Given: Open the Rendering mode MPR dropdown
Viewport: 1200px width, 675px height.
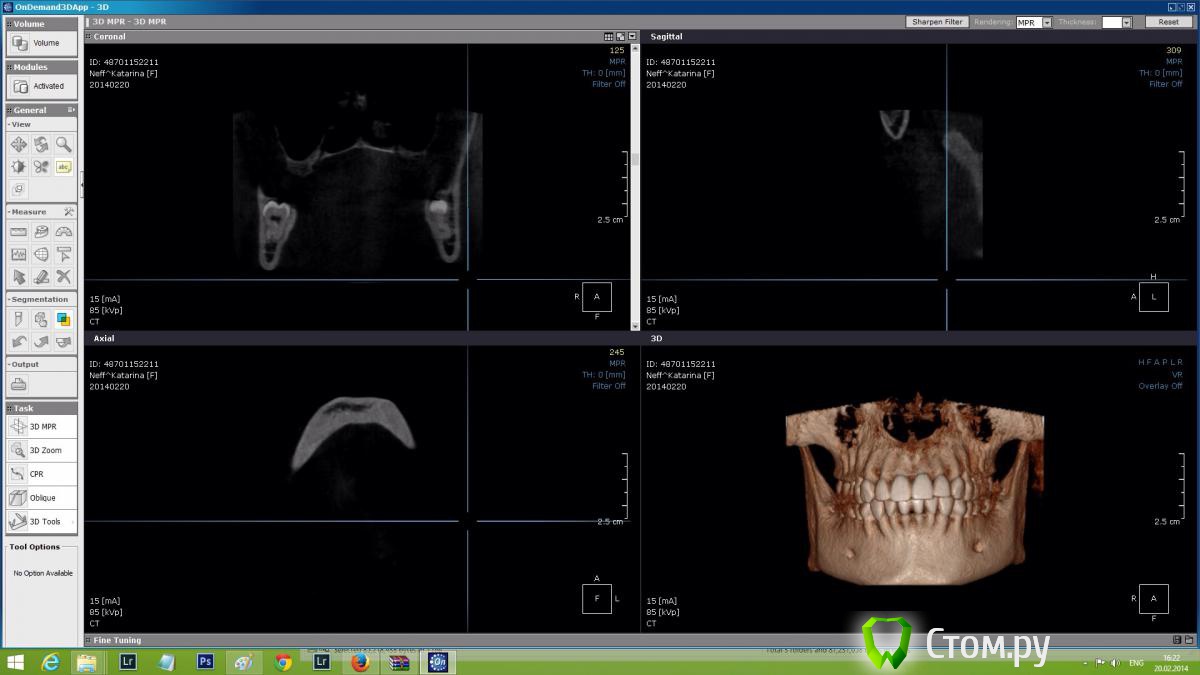Looking at the screenshot, I should point(1046,22).
